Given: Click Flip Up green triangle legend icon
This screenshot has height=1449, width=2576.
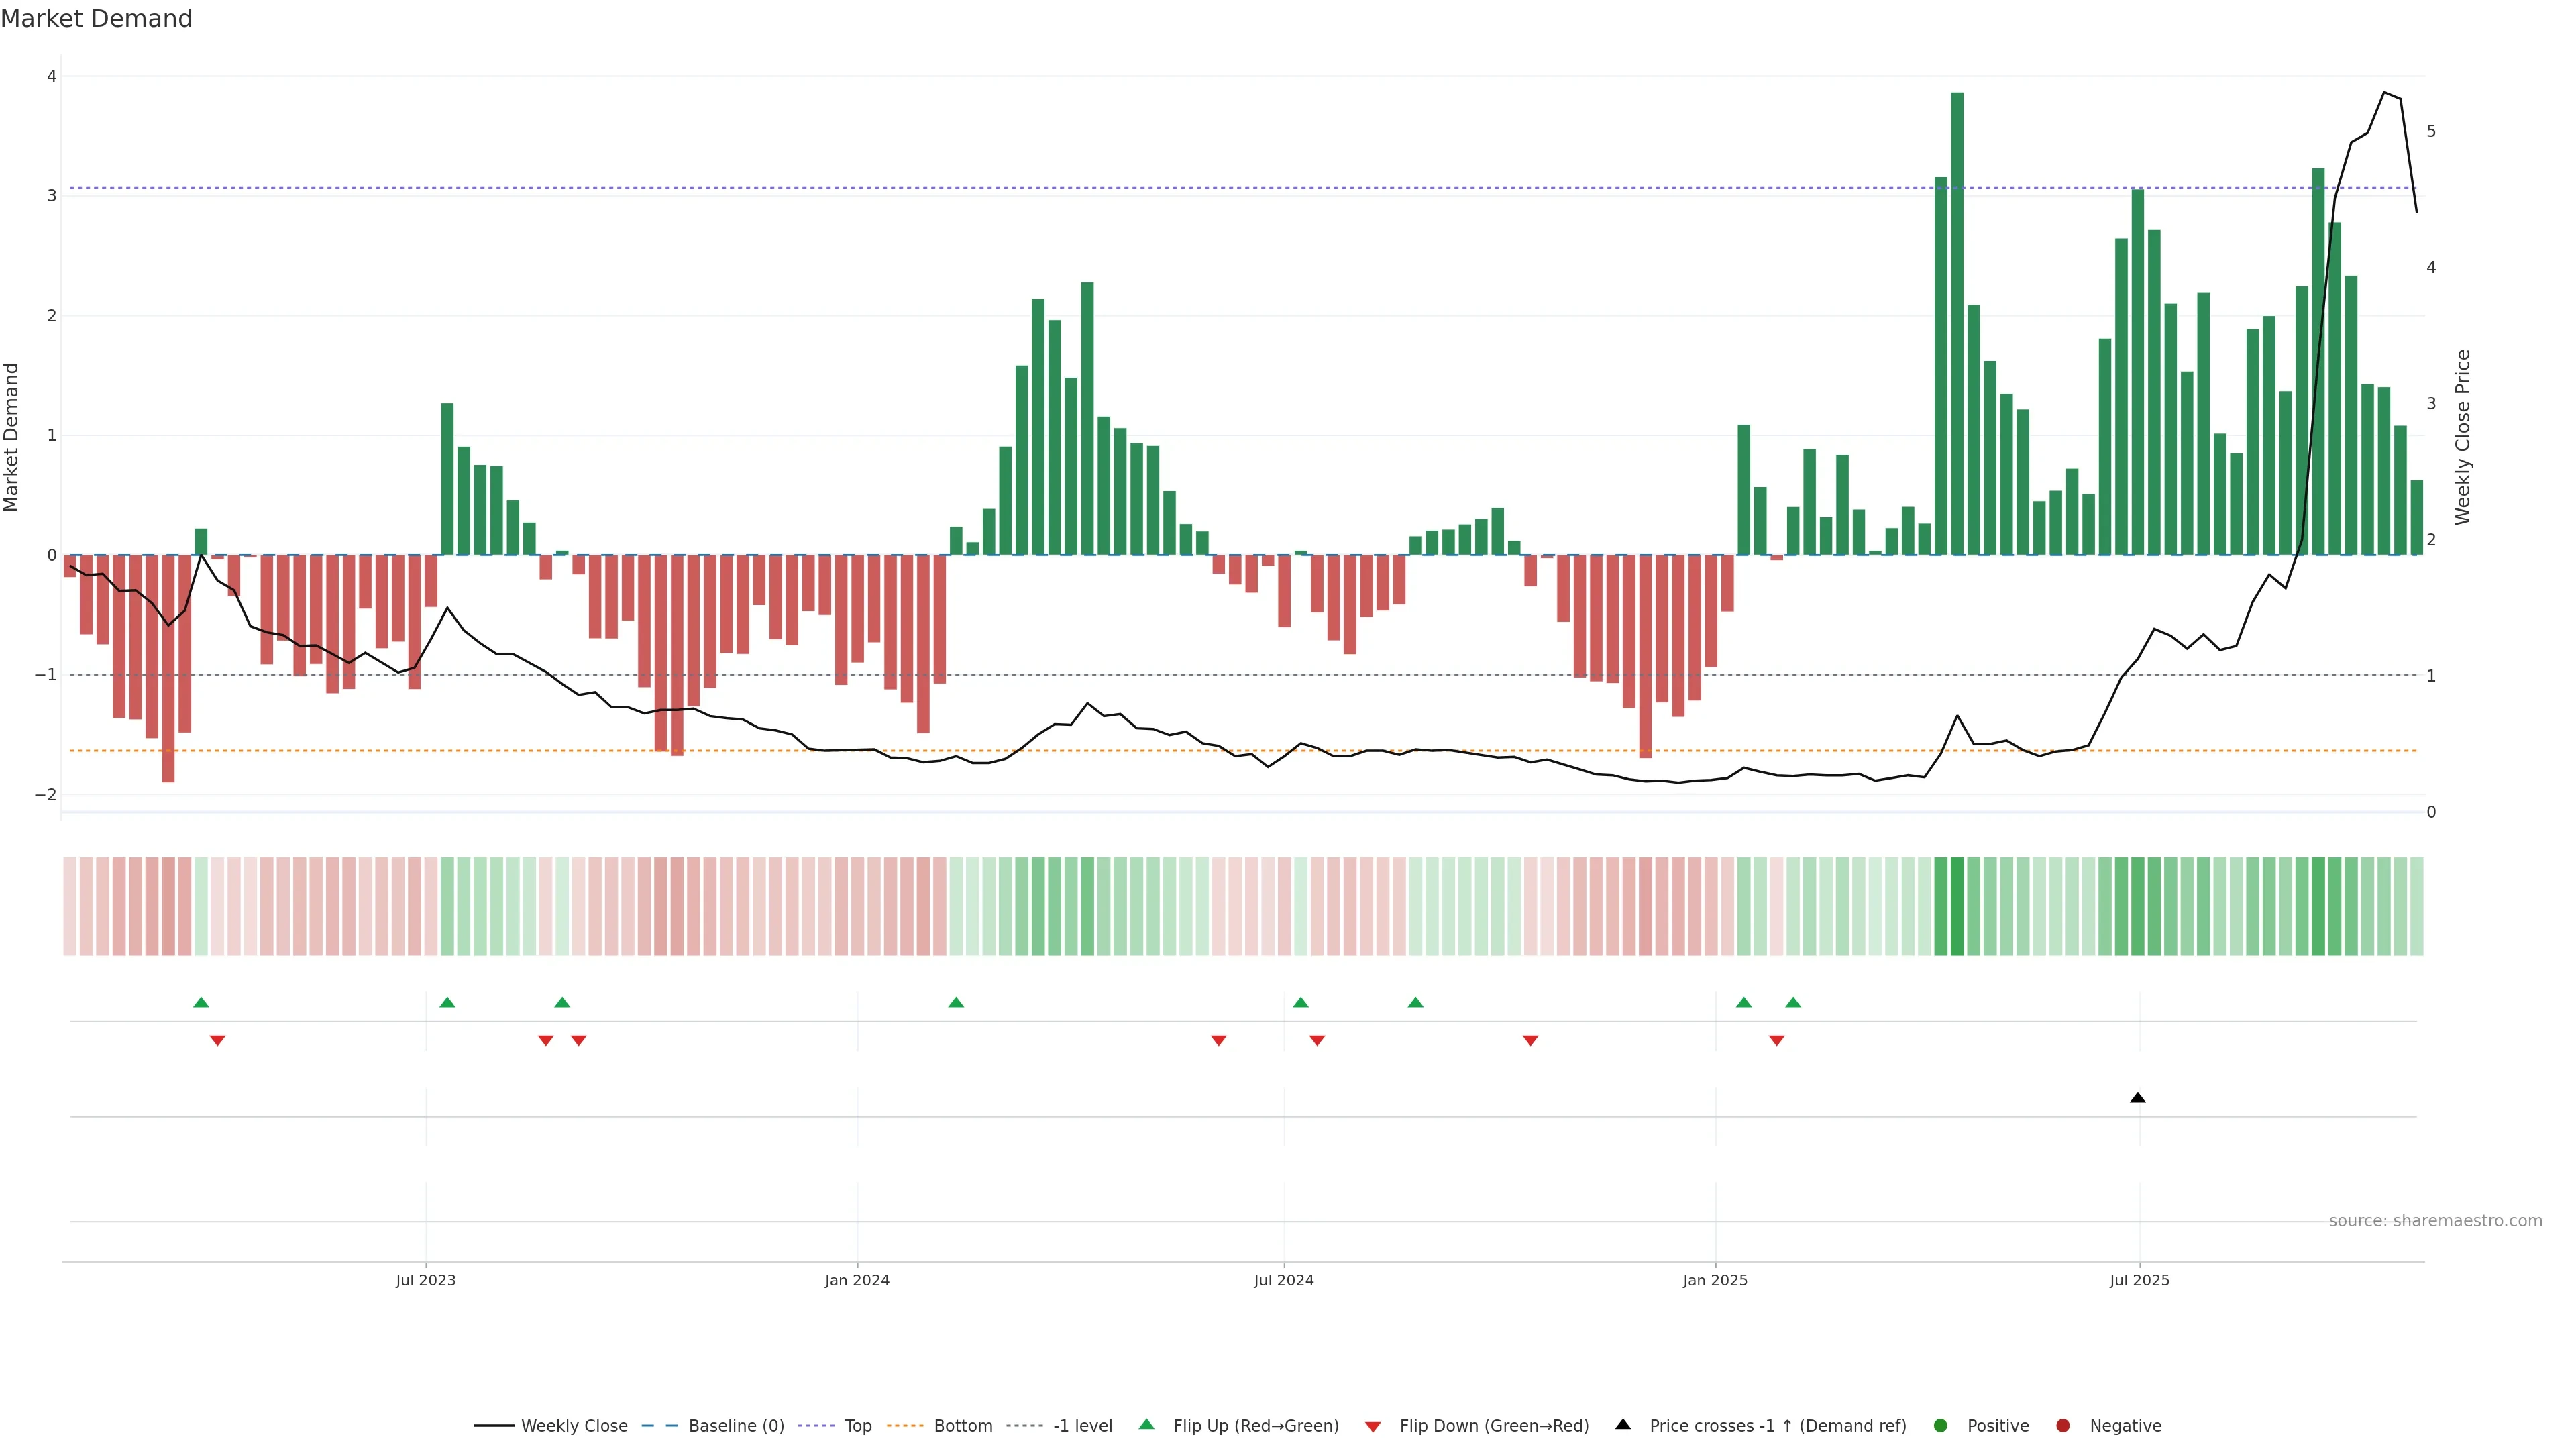Looking at the screenshot, I should [x=1146, y=1424].
